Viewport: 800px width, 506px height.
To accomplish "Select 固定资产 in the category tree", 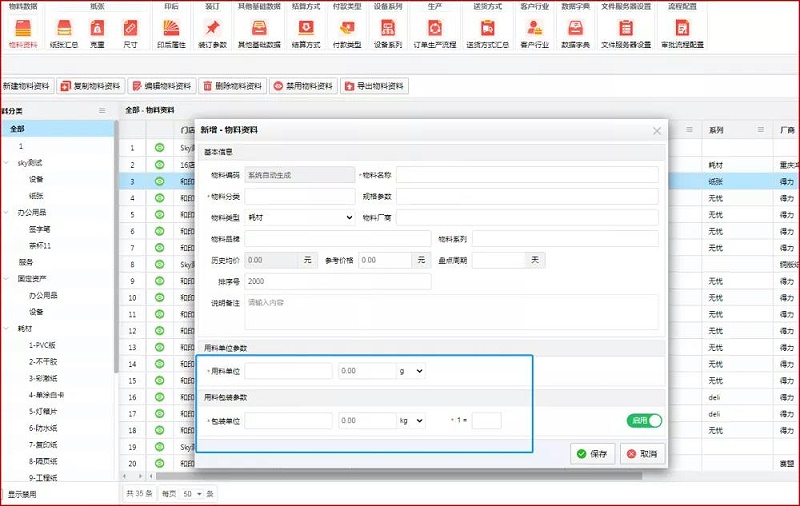I will pyautogui.click(x=33, y=278).
